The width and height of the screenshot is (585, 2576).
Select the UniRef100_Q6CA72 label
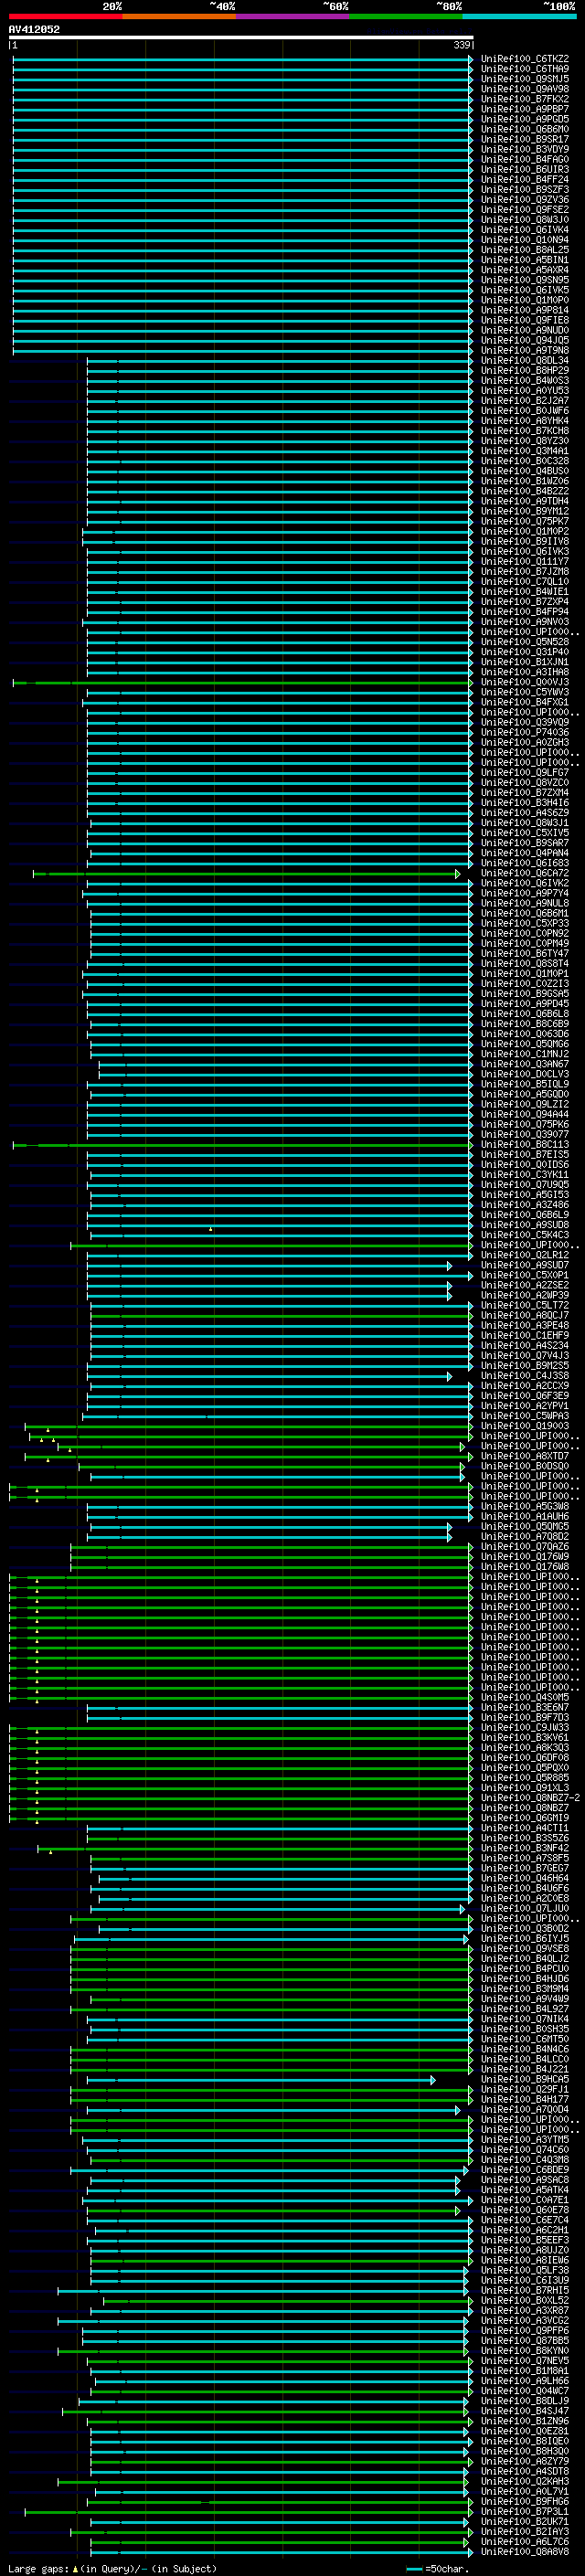[525, 873]
